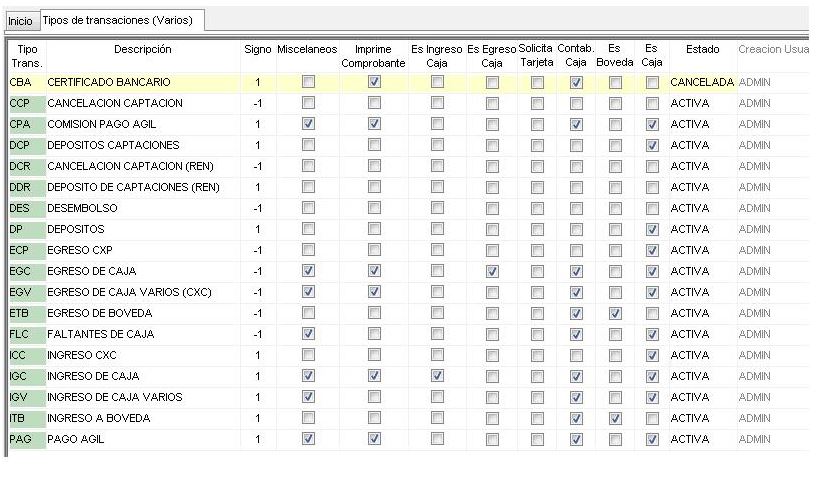Screen dimensions: 832x481
Task: Select the IGV row code cell
Action: pyautogui.click(x=27, y=397)
